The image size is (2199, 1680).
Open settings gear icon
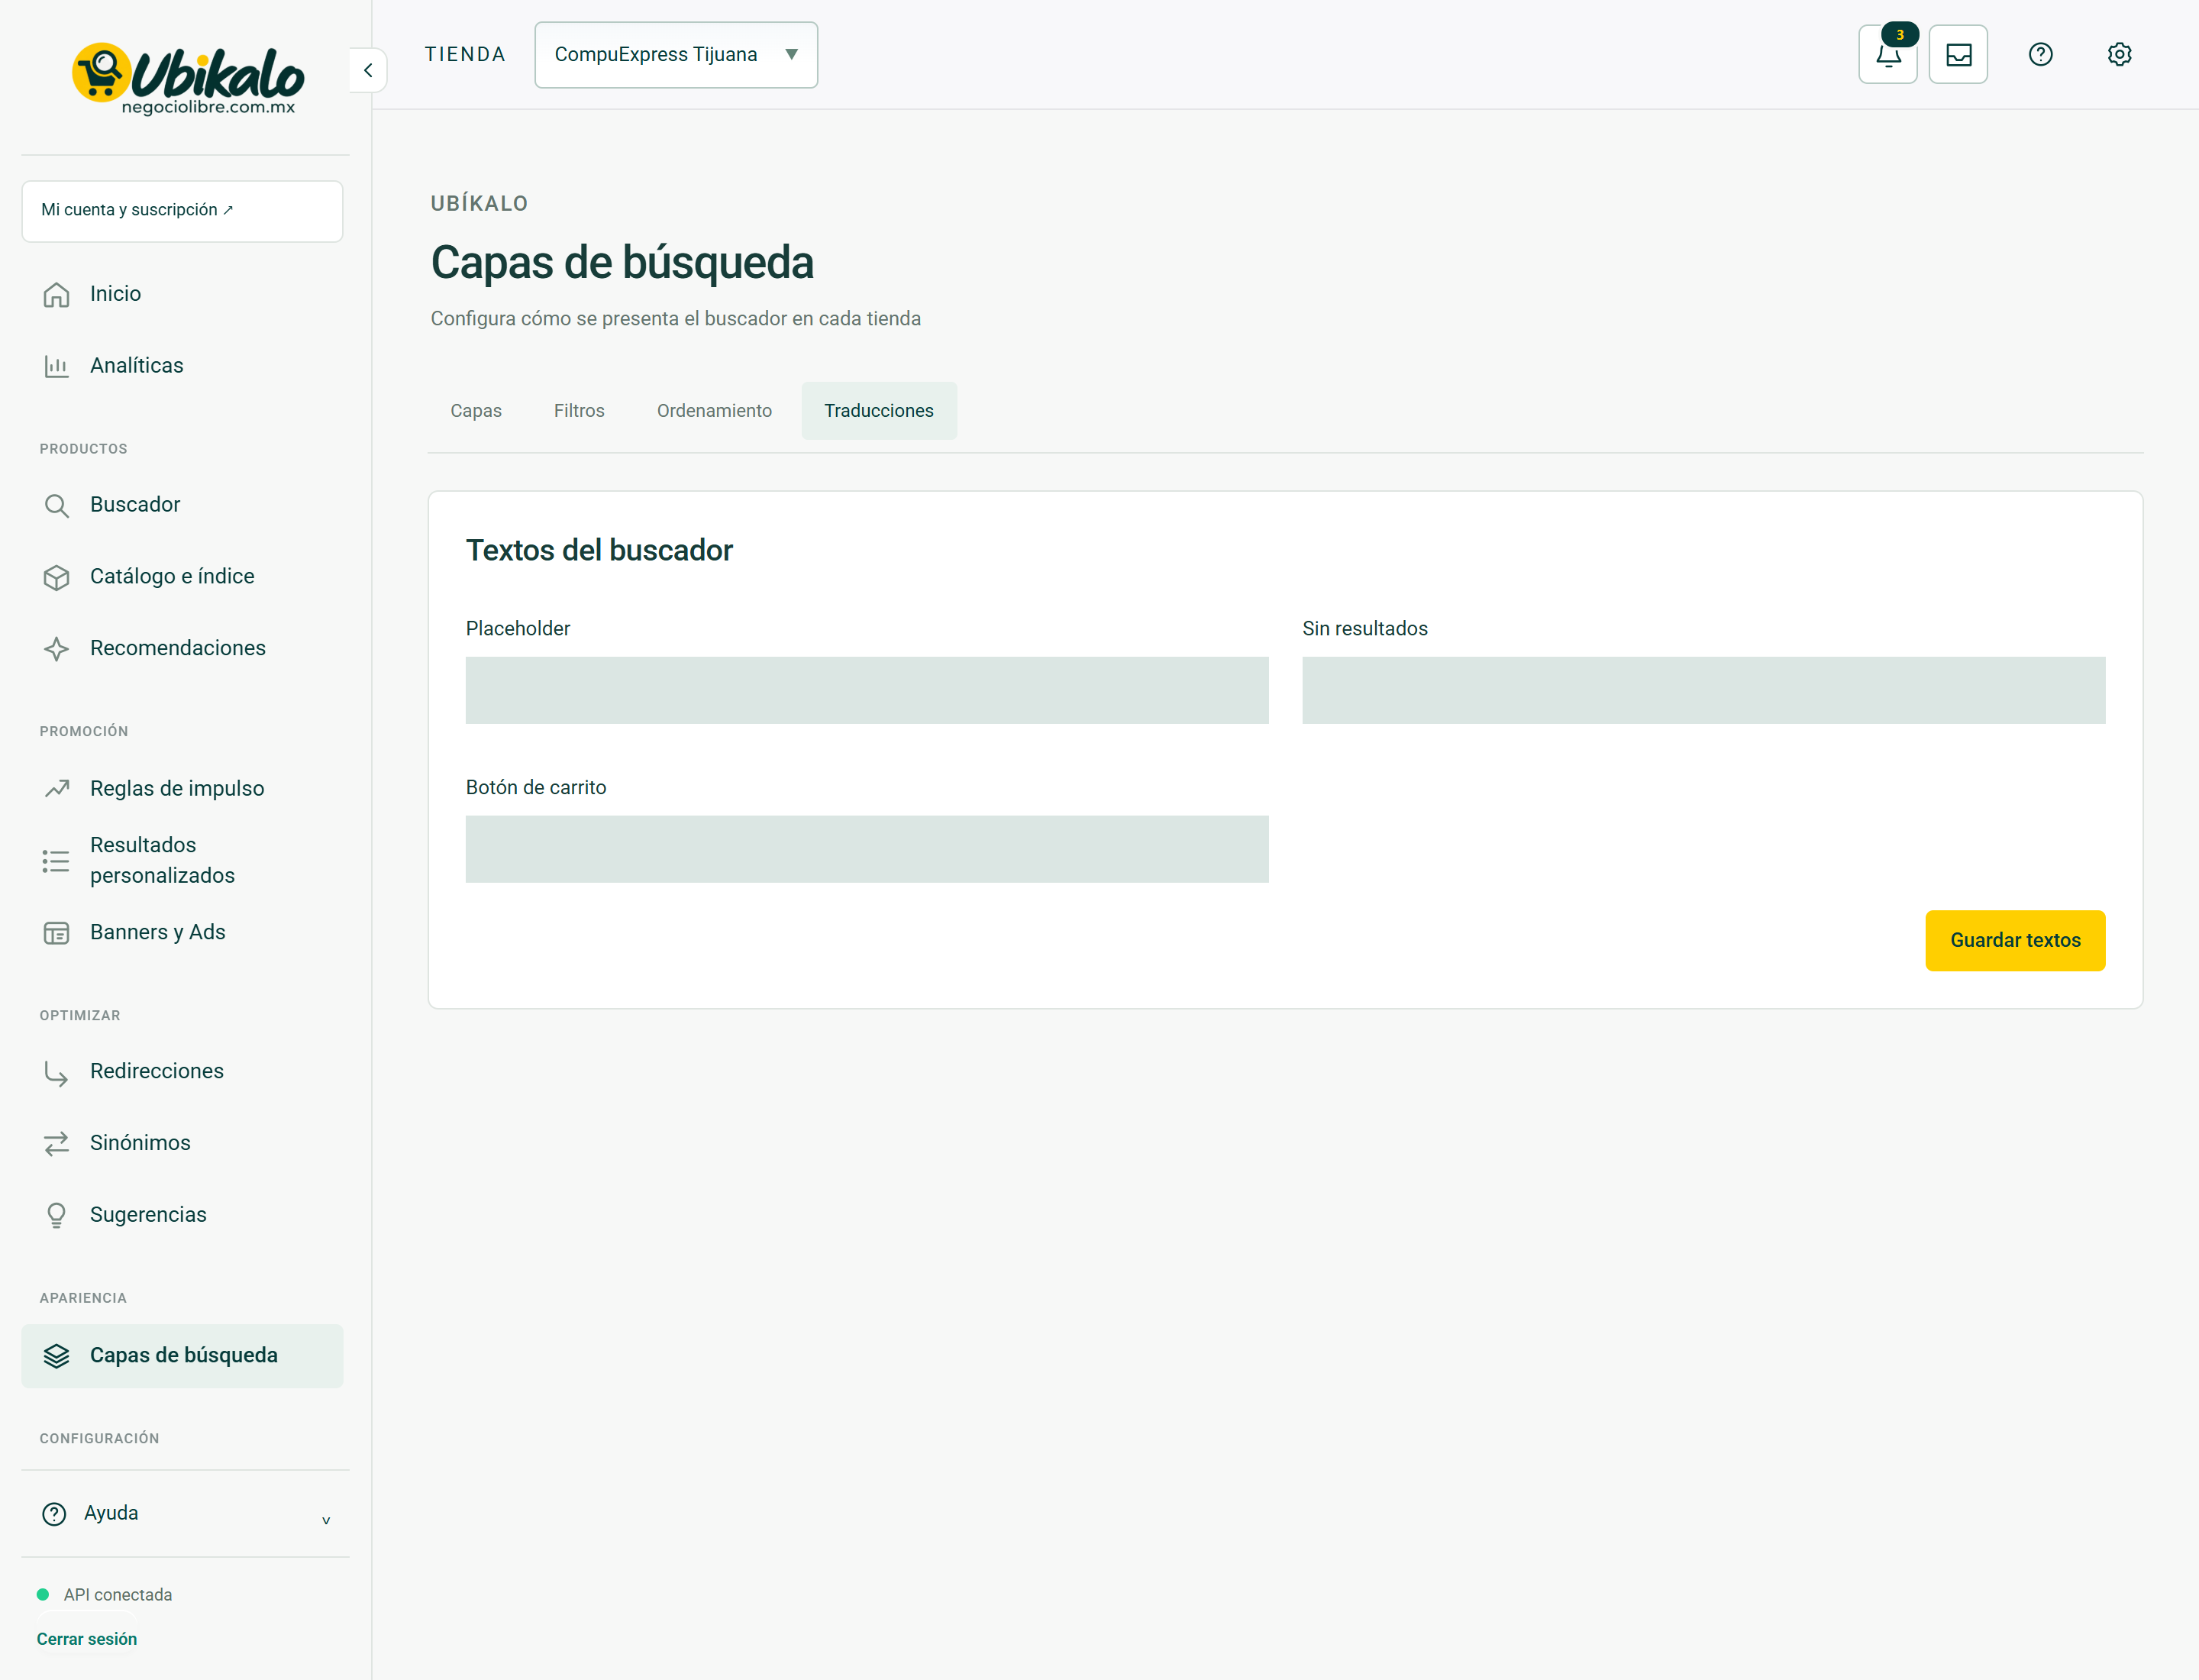click(2119, 54)
